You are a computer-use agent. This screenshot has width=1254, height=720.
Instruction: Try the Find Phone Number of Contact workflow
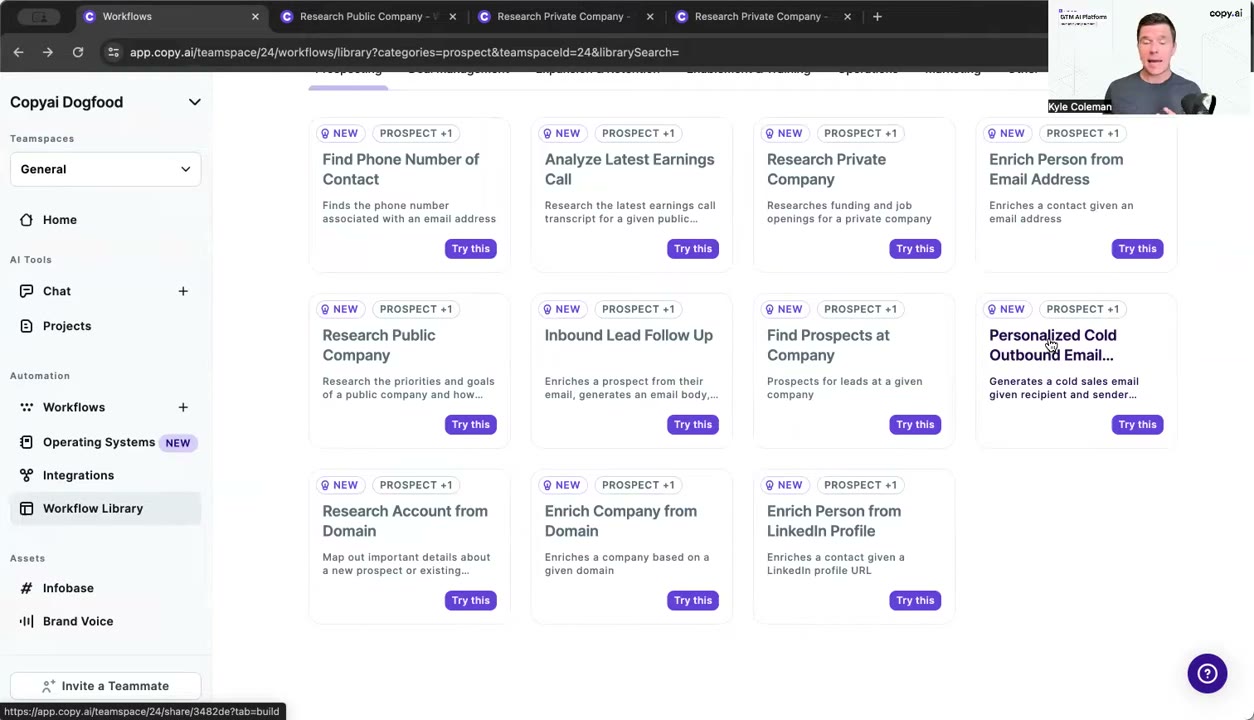click(470, 248)
